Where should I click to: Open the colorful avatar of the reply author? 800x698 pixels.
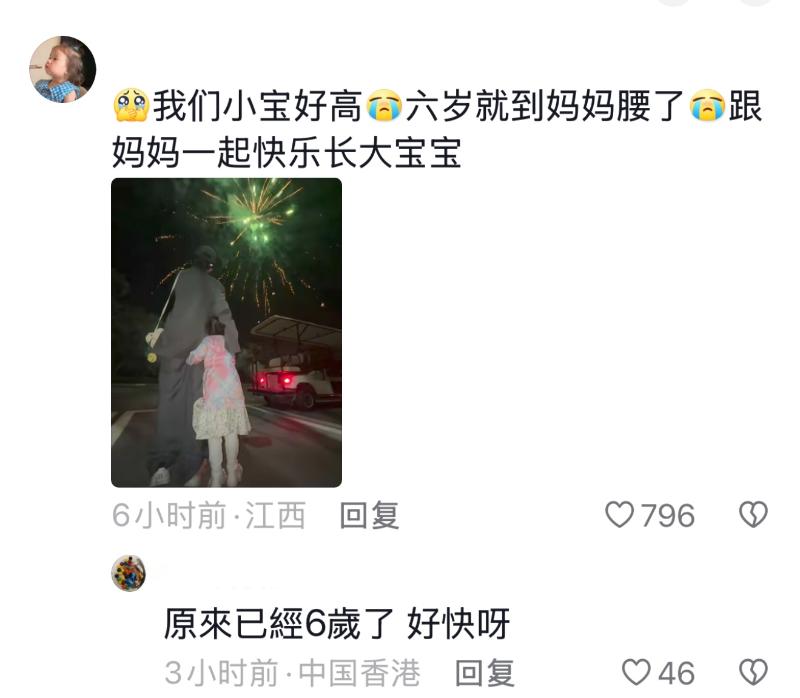pyautogui.click(x=129, y=574)
